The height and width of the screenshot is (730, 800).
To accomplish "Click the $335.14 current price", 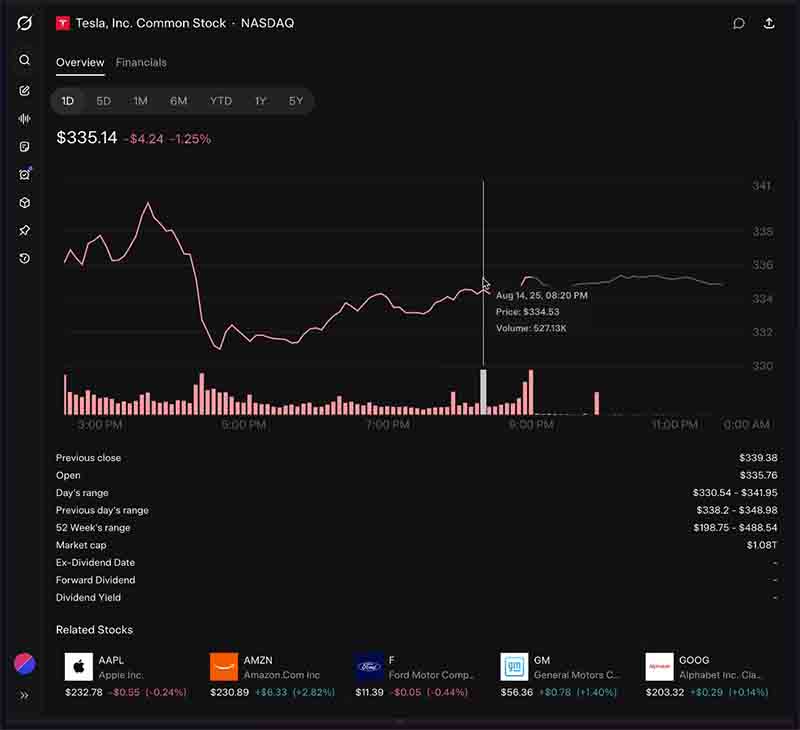I will click(87, 137).
